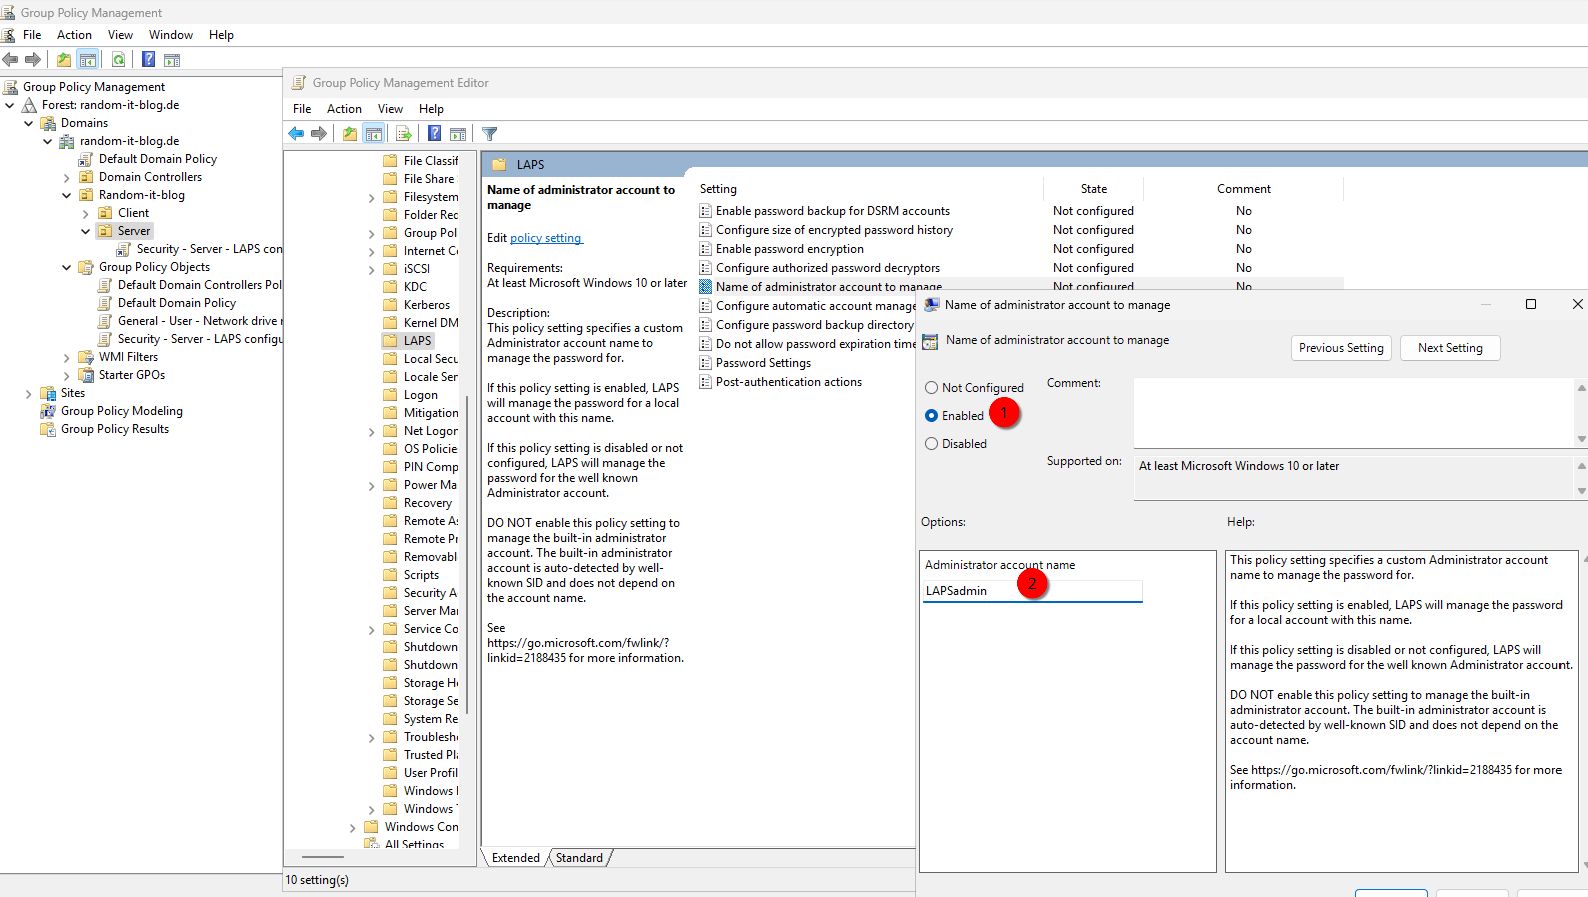Click Comment box scroll-down arrow
This screenshot has width=1588, height=897.
[1581, 439]
